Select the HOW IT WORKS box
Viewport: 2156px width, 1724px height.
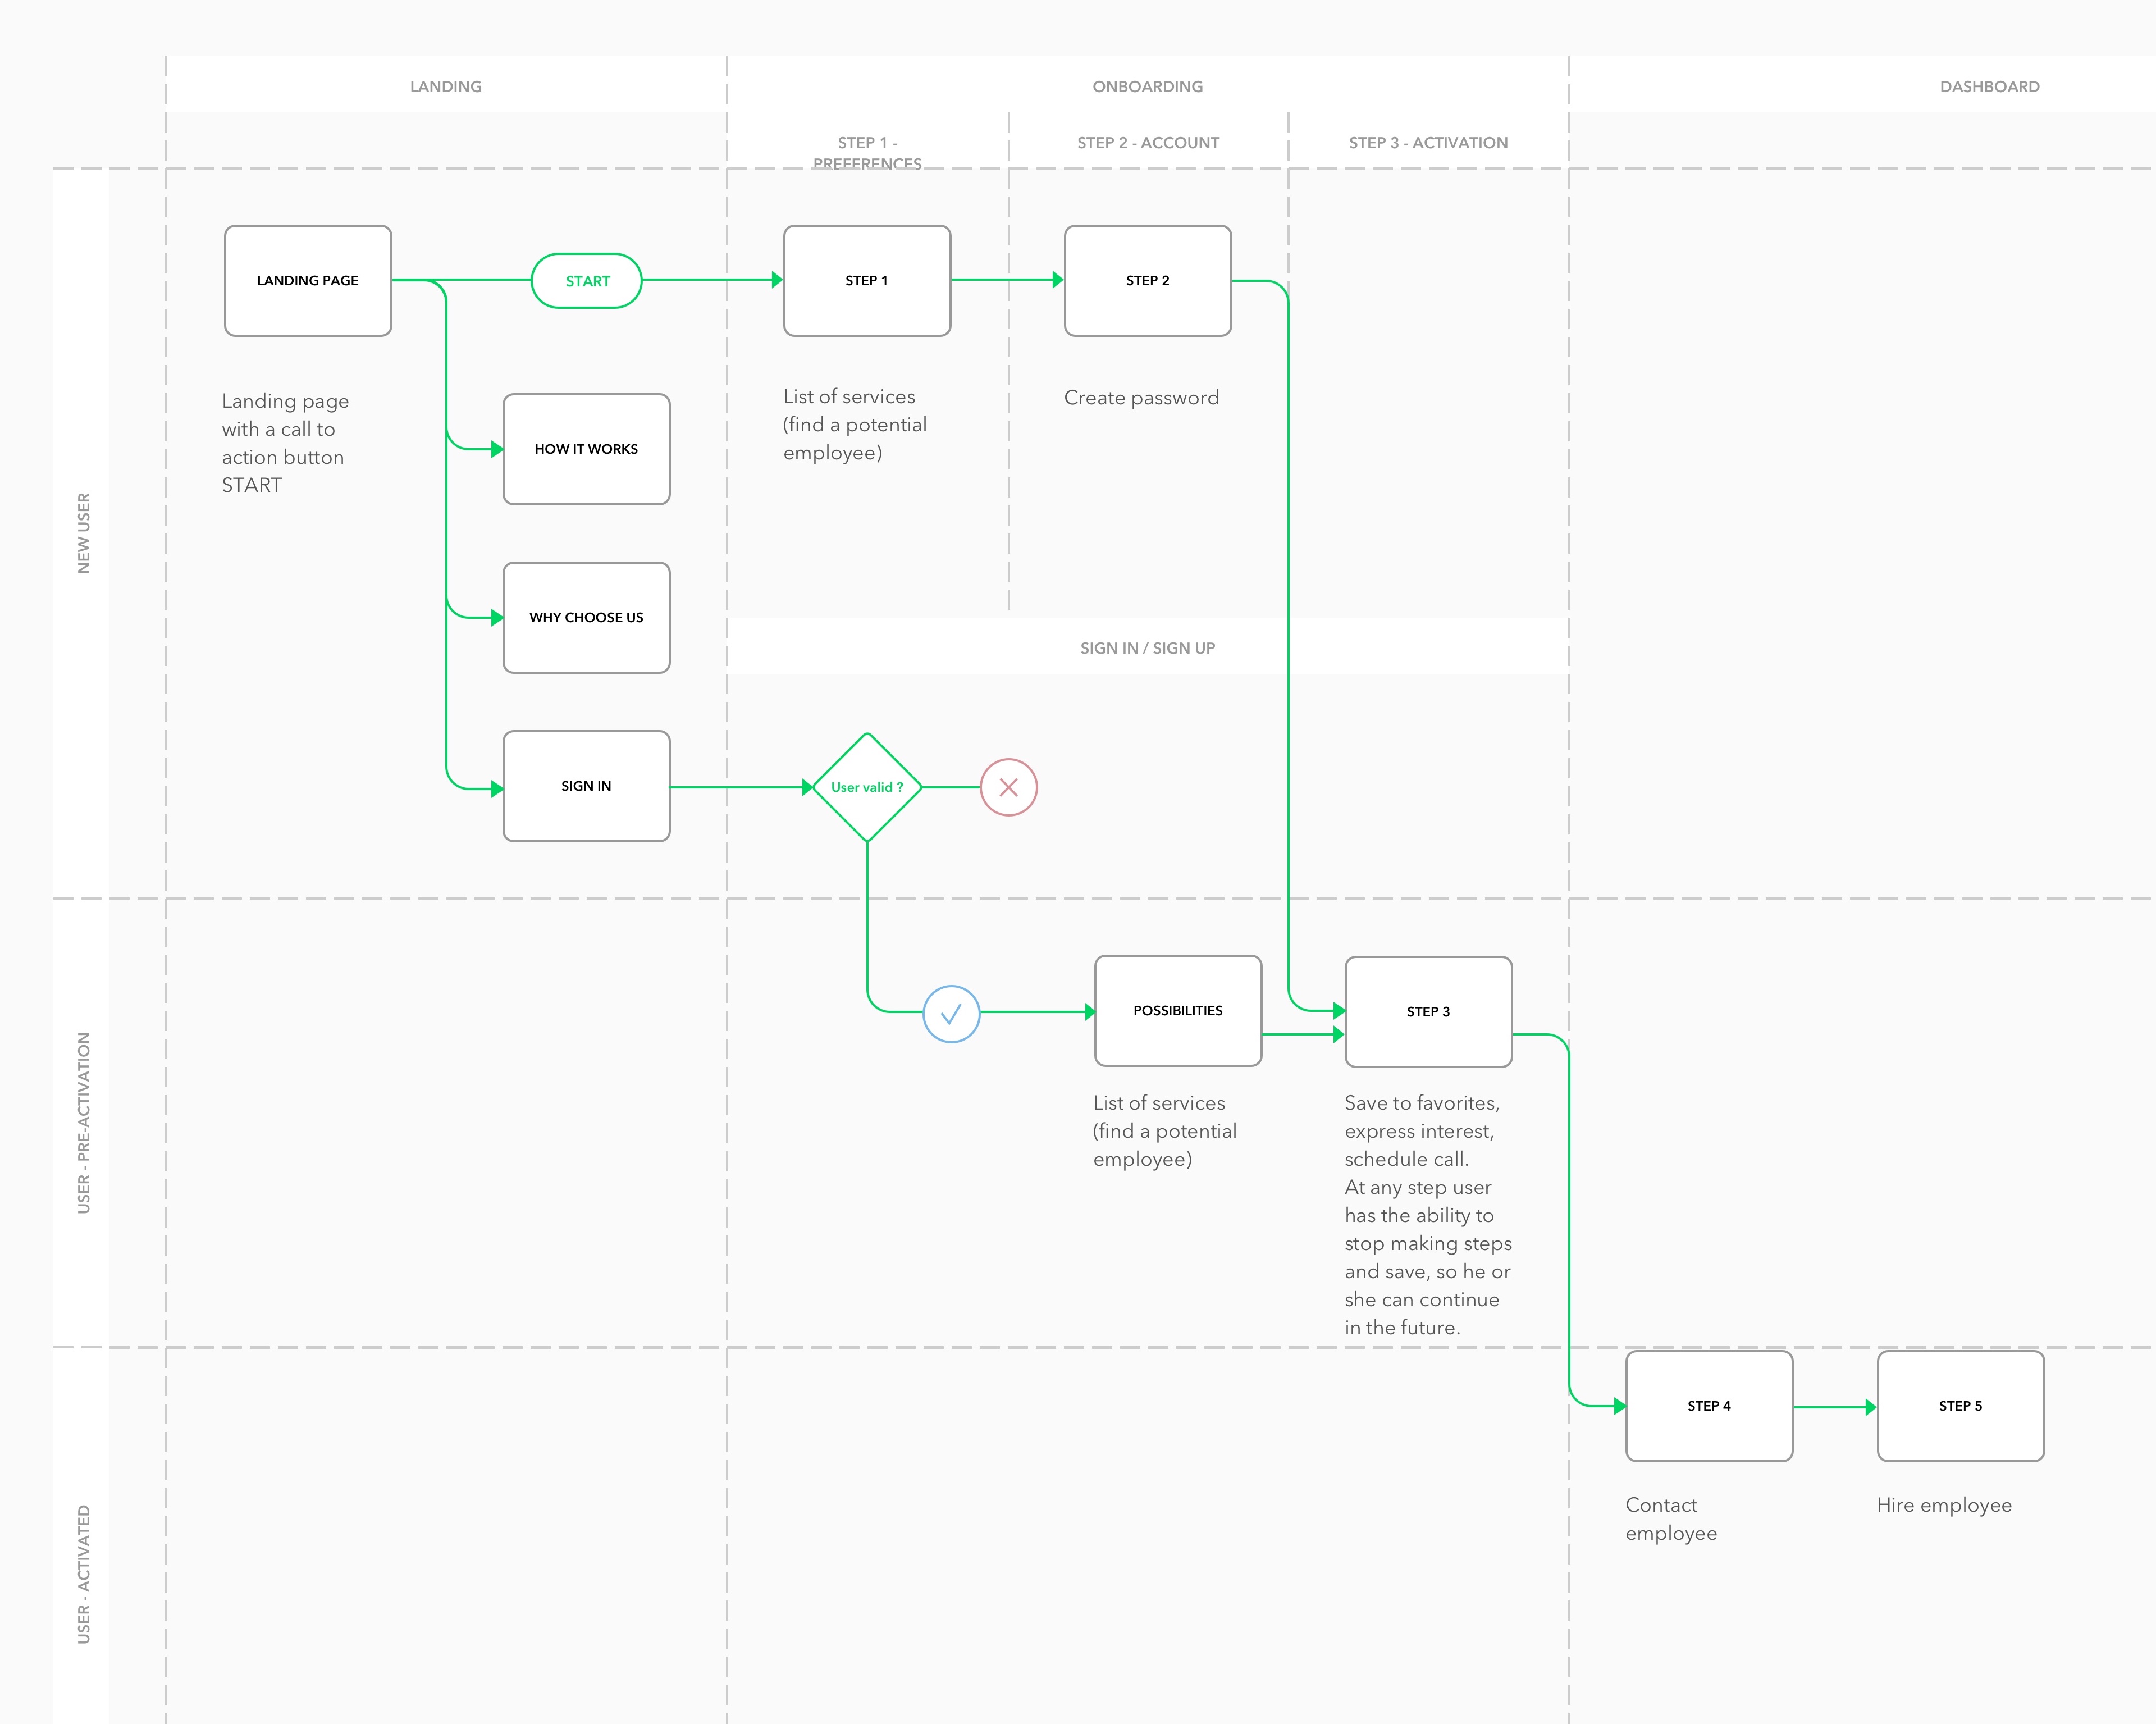point(586,449)
